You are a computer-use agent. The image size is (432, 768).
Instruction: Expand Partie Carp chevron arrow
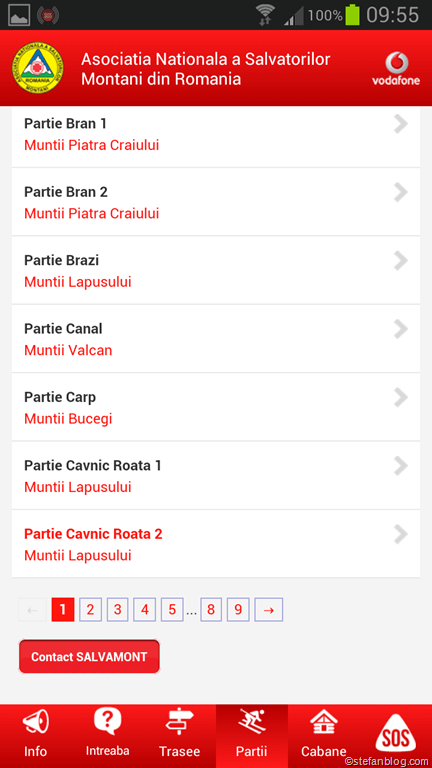[401, 398]
